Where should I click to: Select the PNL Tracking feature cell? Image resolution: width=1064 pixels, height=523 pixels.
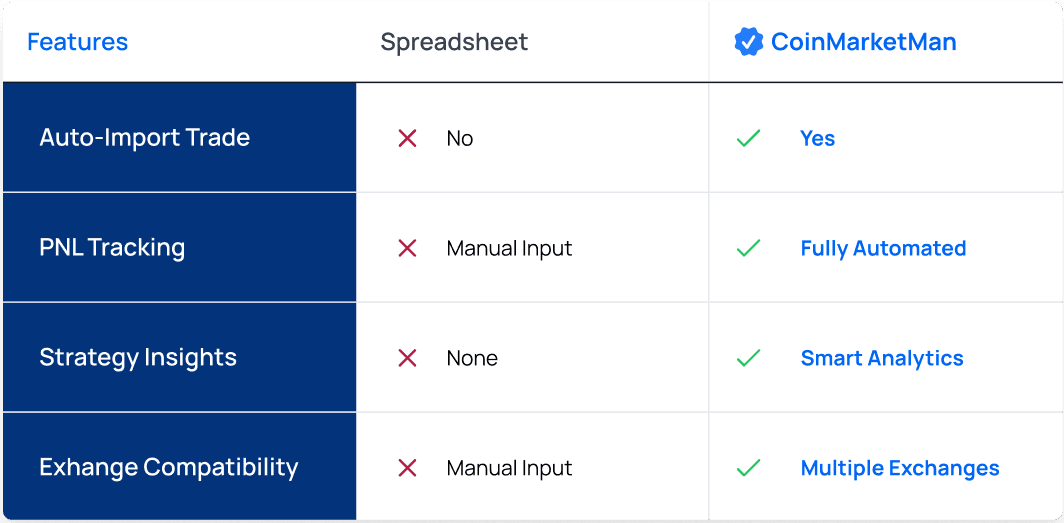click(180, 248)
